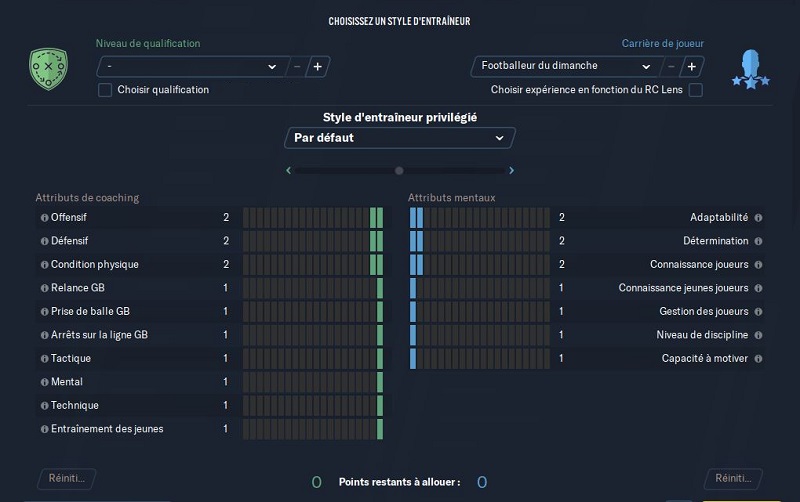Open the Niveau de qualification dropdown

(x=193, y=66)
